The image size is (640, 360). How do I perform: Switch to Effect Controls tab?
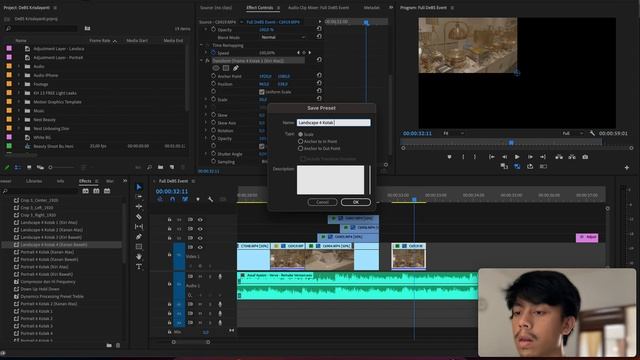pyautogui.click(x=260, y=8)
